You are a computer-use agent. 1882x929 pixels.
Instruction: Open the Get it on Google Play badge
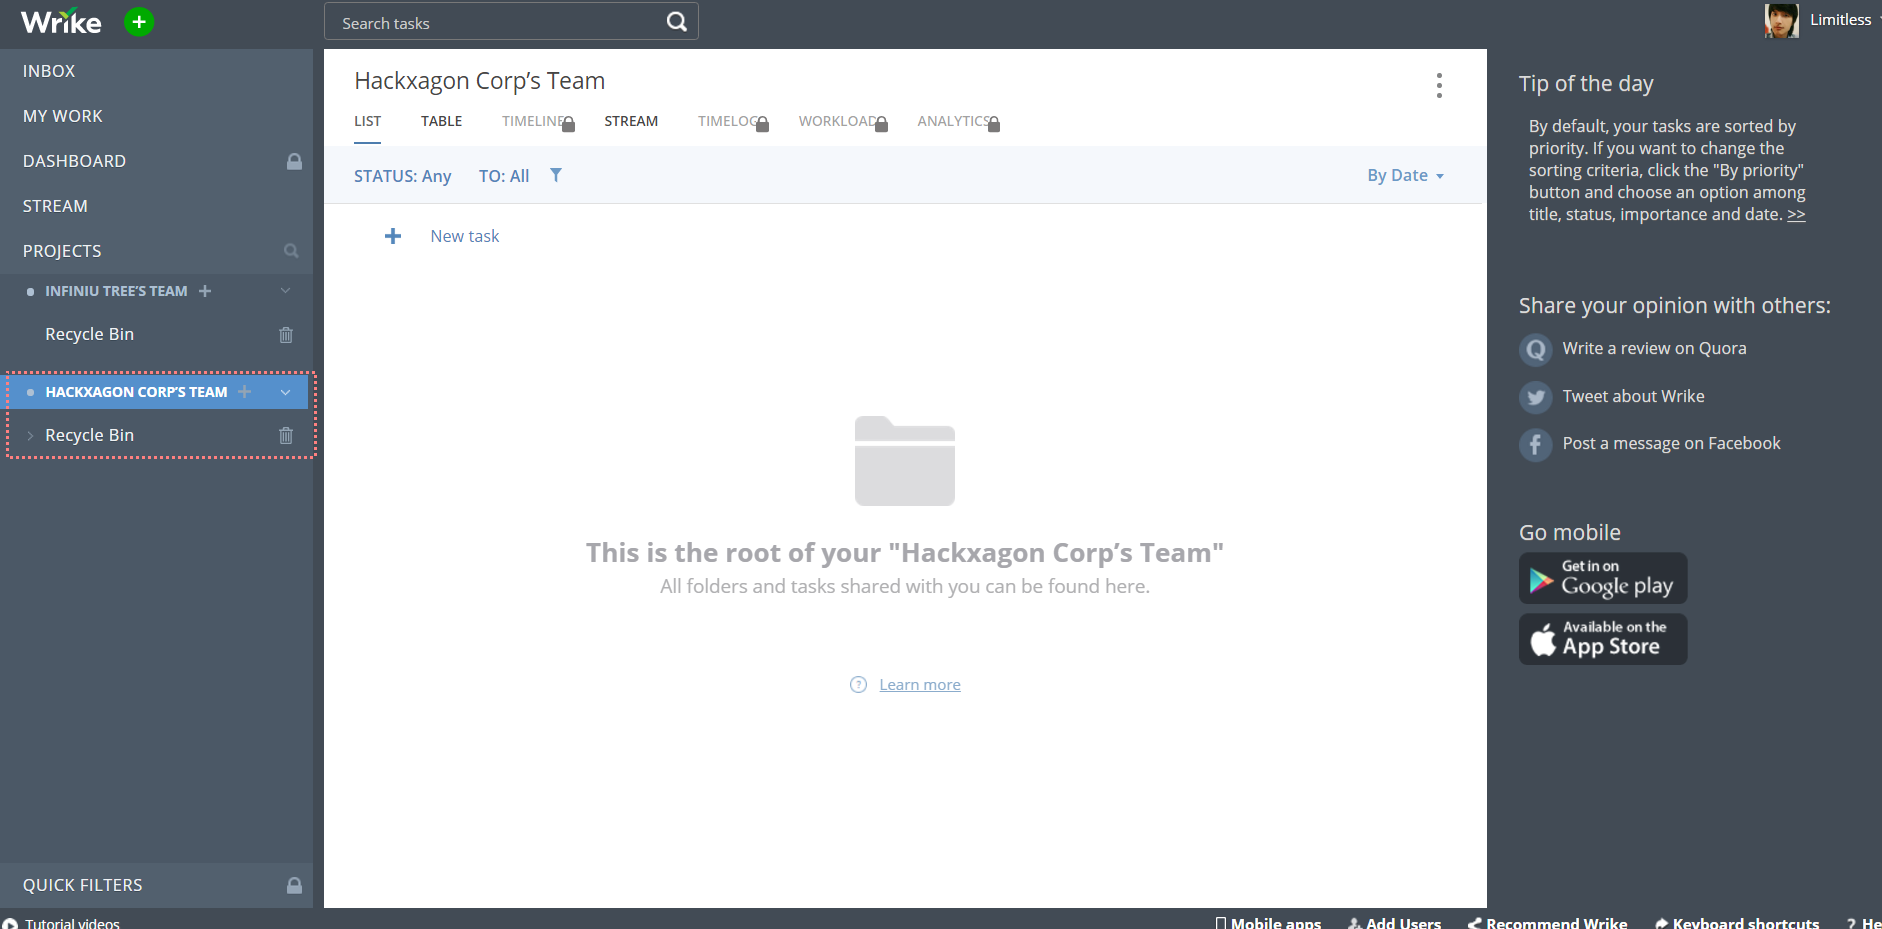(x=1602, y=578)
